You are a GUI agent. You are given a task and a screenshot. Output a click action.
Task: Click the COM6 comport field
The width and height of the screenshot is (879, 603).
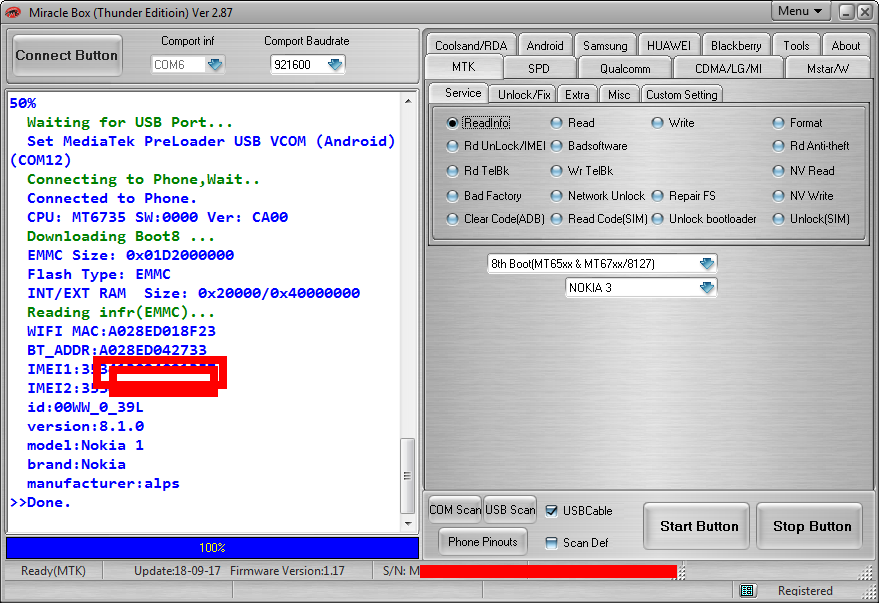179,64
